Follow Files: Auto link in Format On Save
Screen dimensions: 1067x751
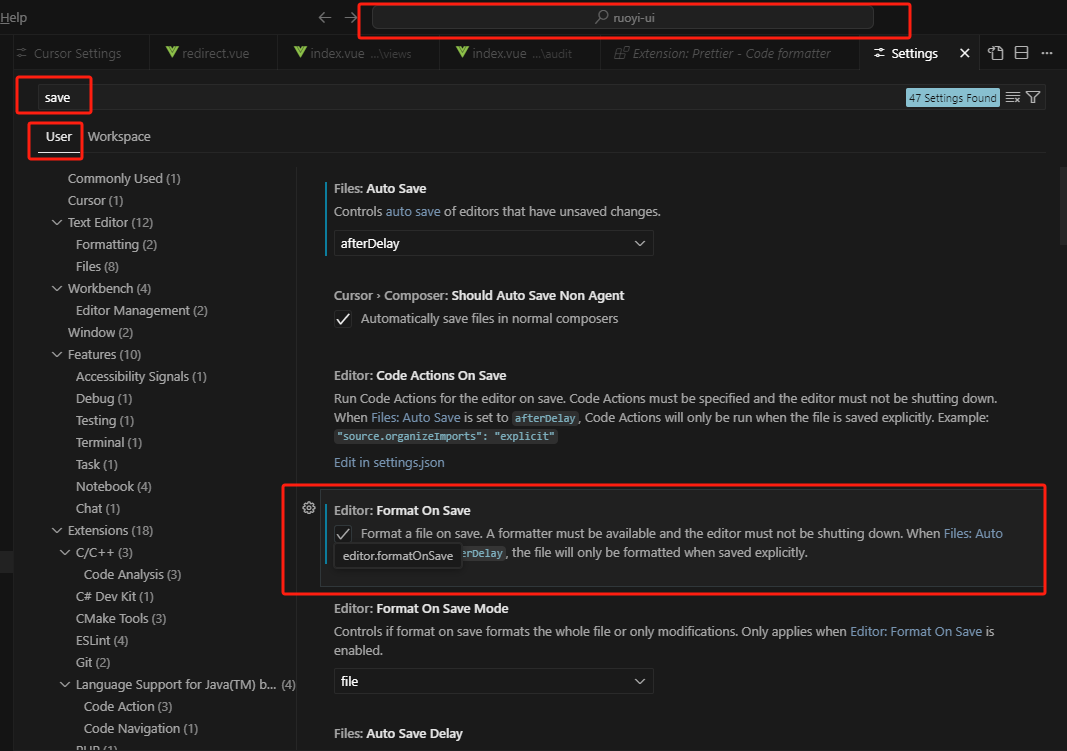(973, 533)
